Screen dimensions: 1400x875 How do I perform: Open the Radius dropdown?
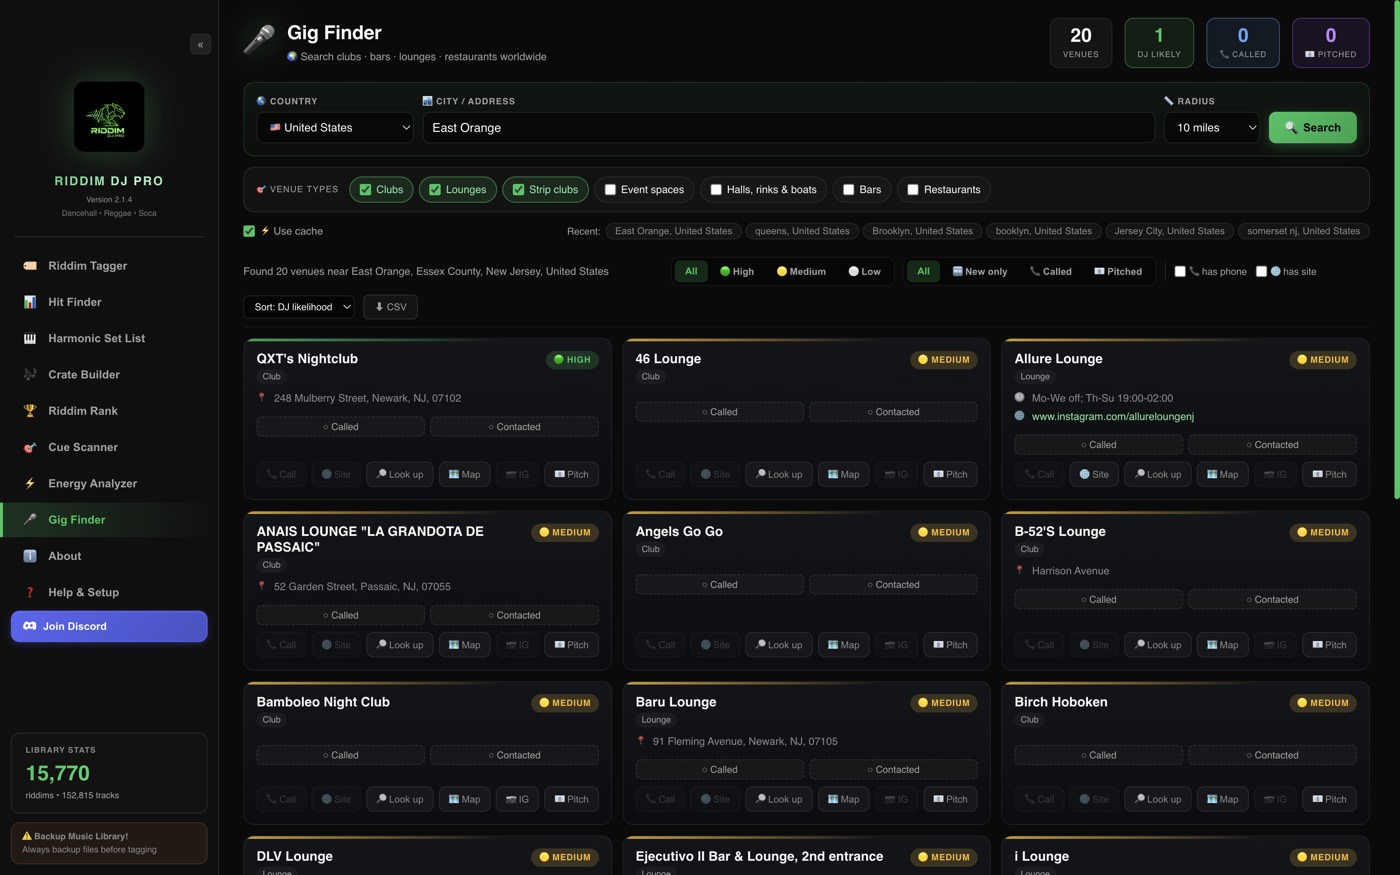point(1212,128)
